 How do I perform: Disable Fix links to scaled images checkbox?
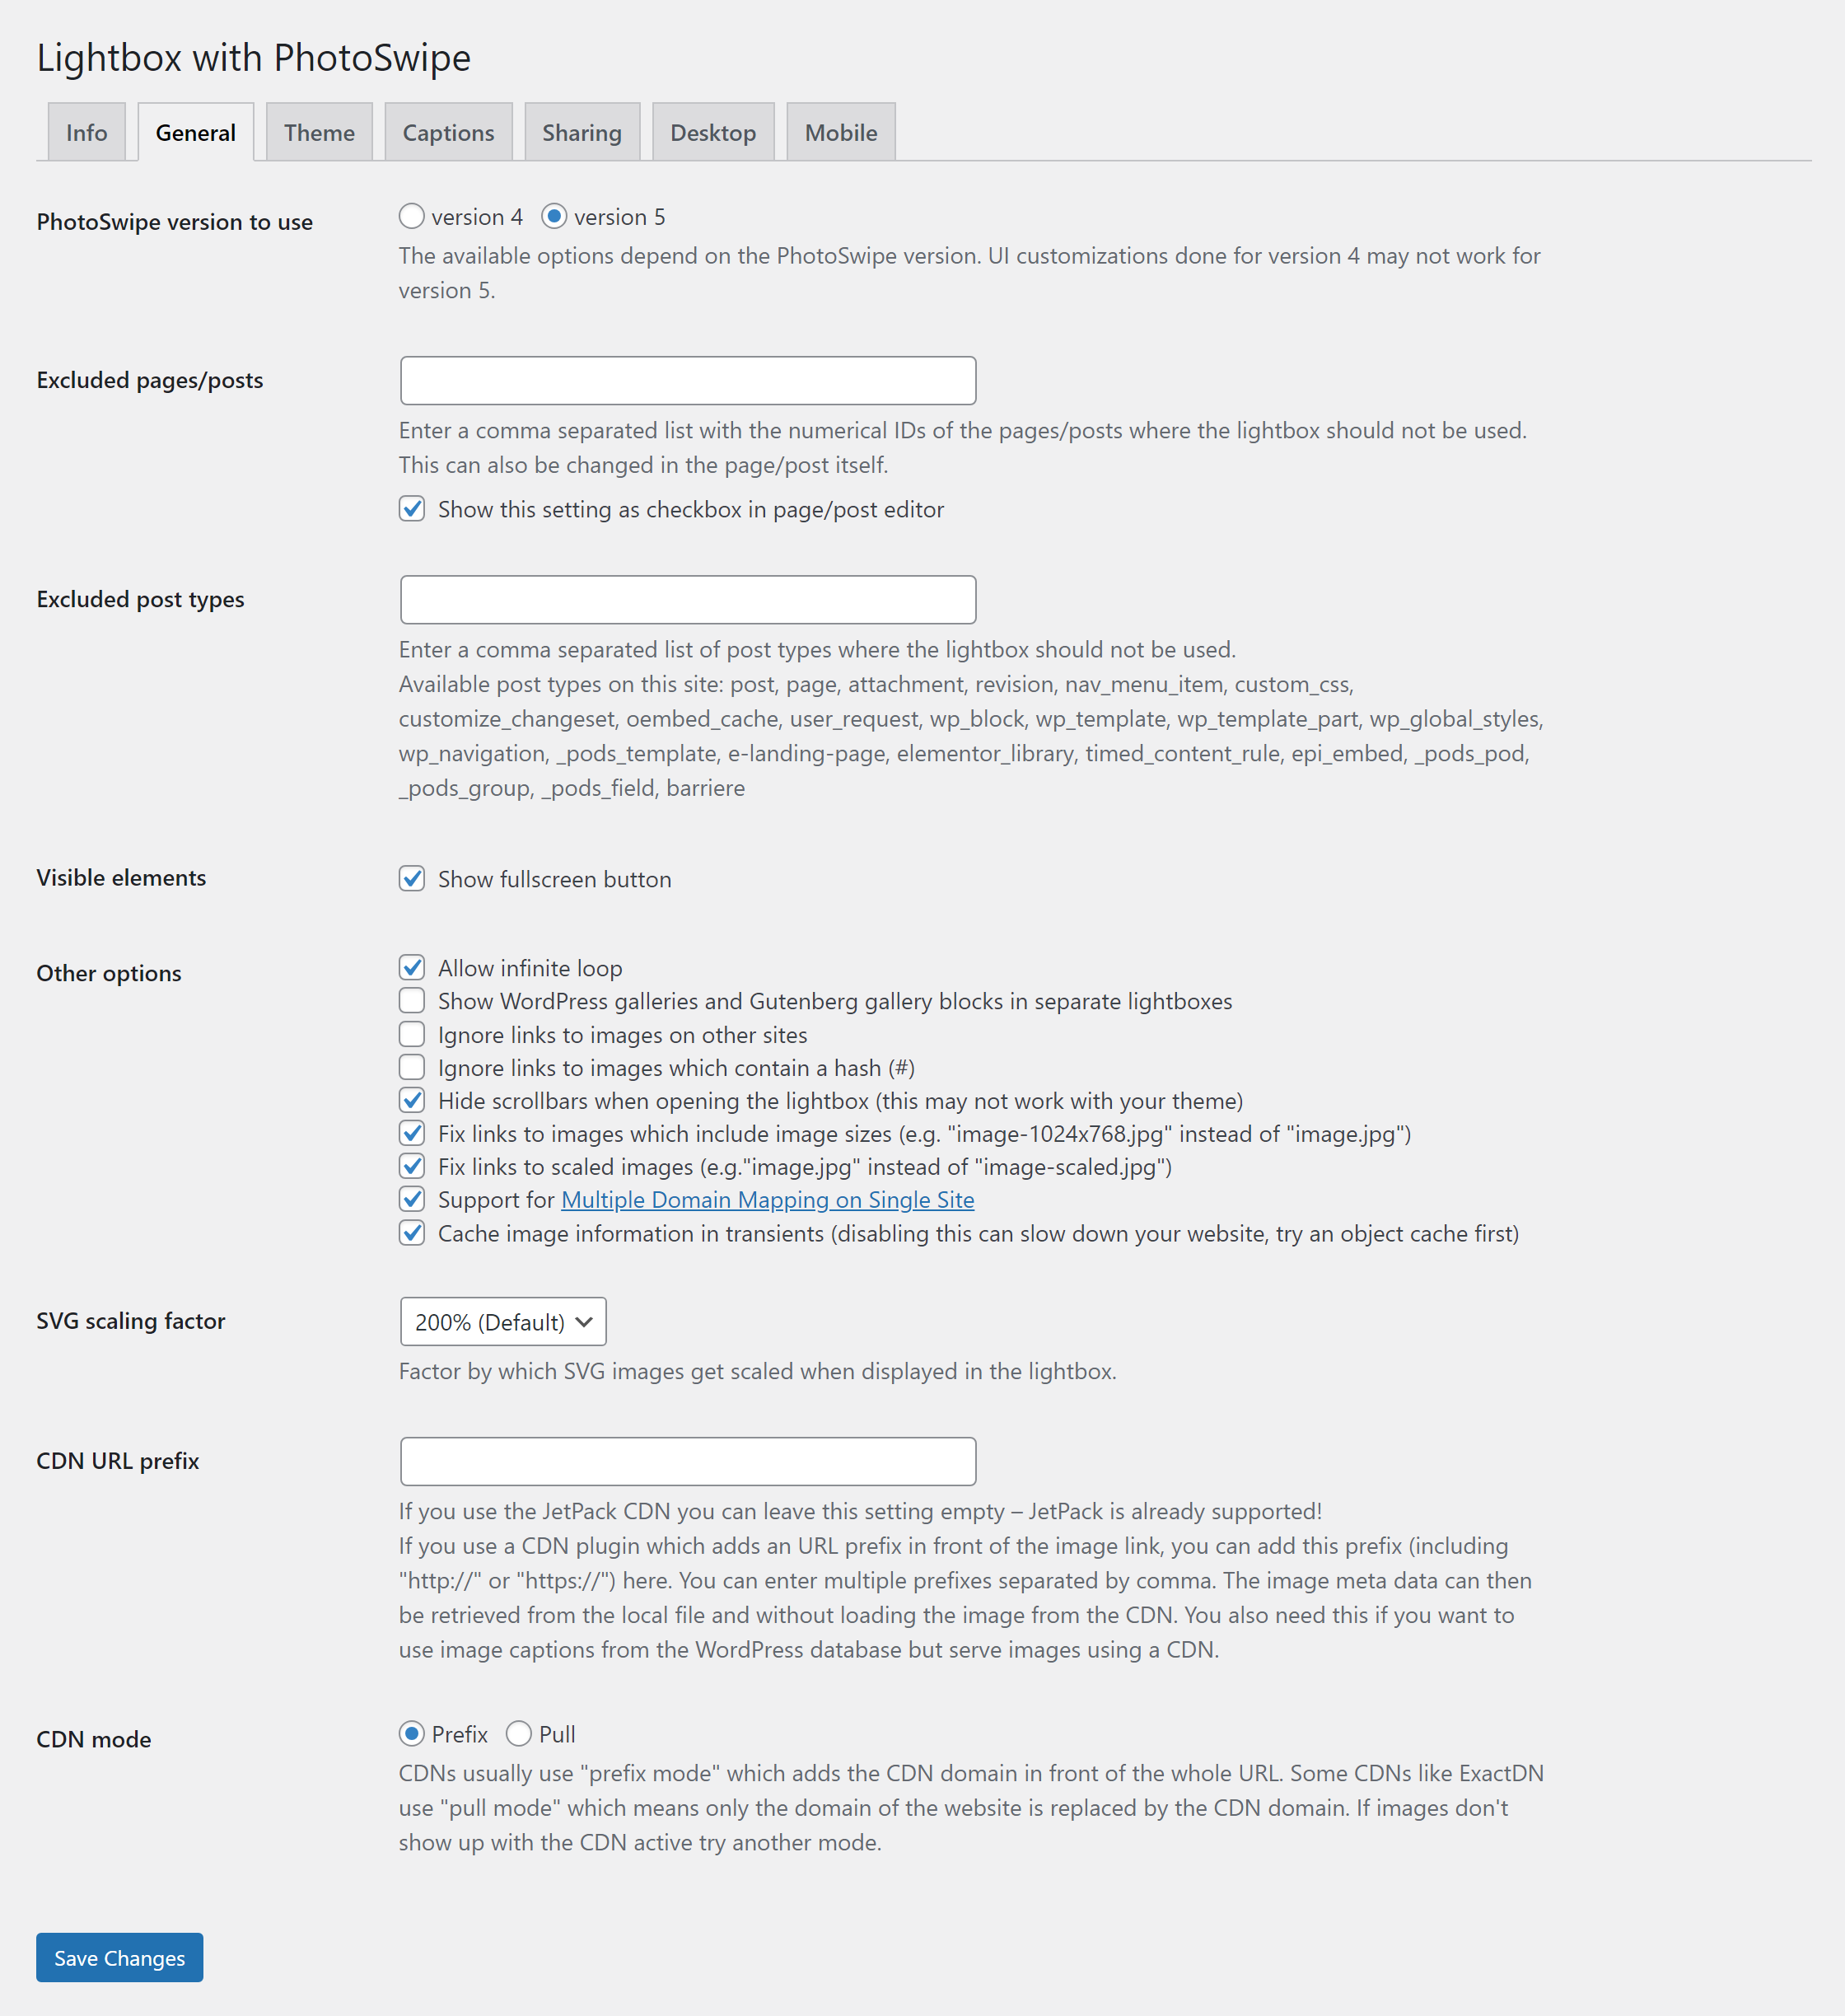point(411,1166)
